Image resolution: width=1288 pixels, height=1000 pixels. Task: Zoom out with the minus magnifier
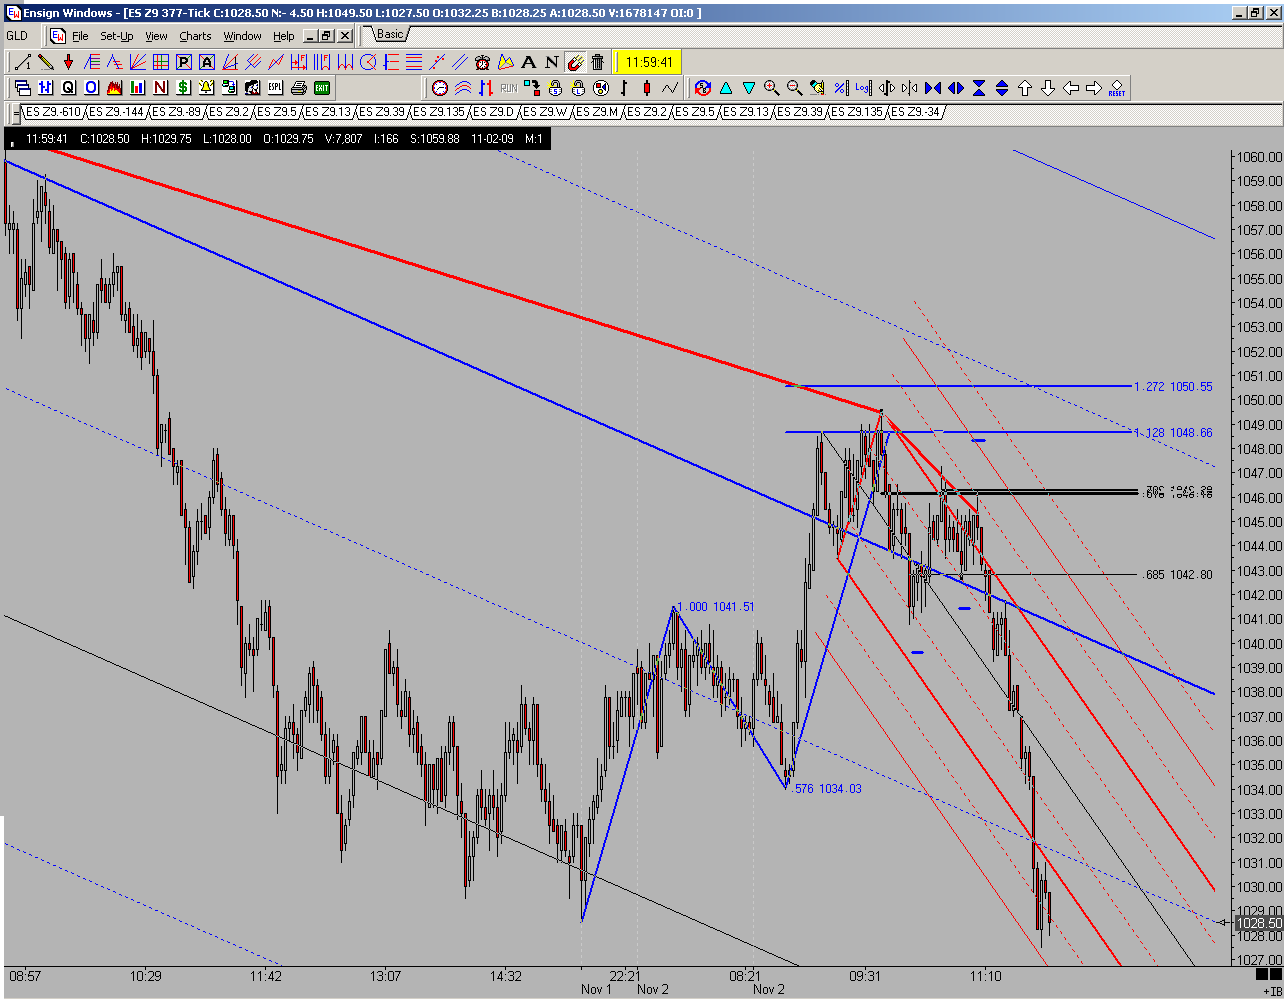point(795,88)
